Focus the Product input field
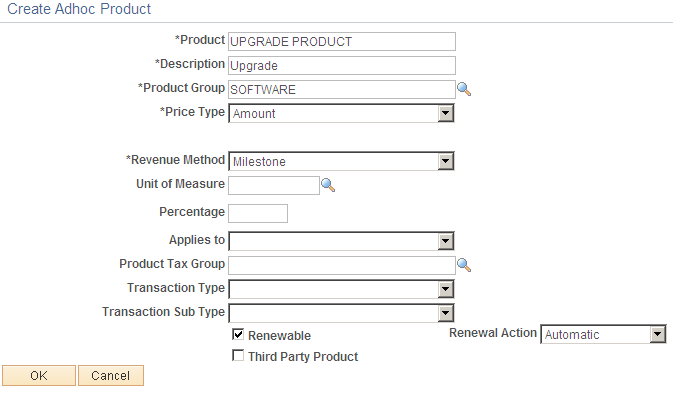Image resolution: width=673 pixels, height=393 pixels. coord(342,42)
